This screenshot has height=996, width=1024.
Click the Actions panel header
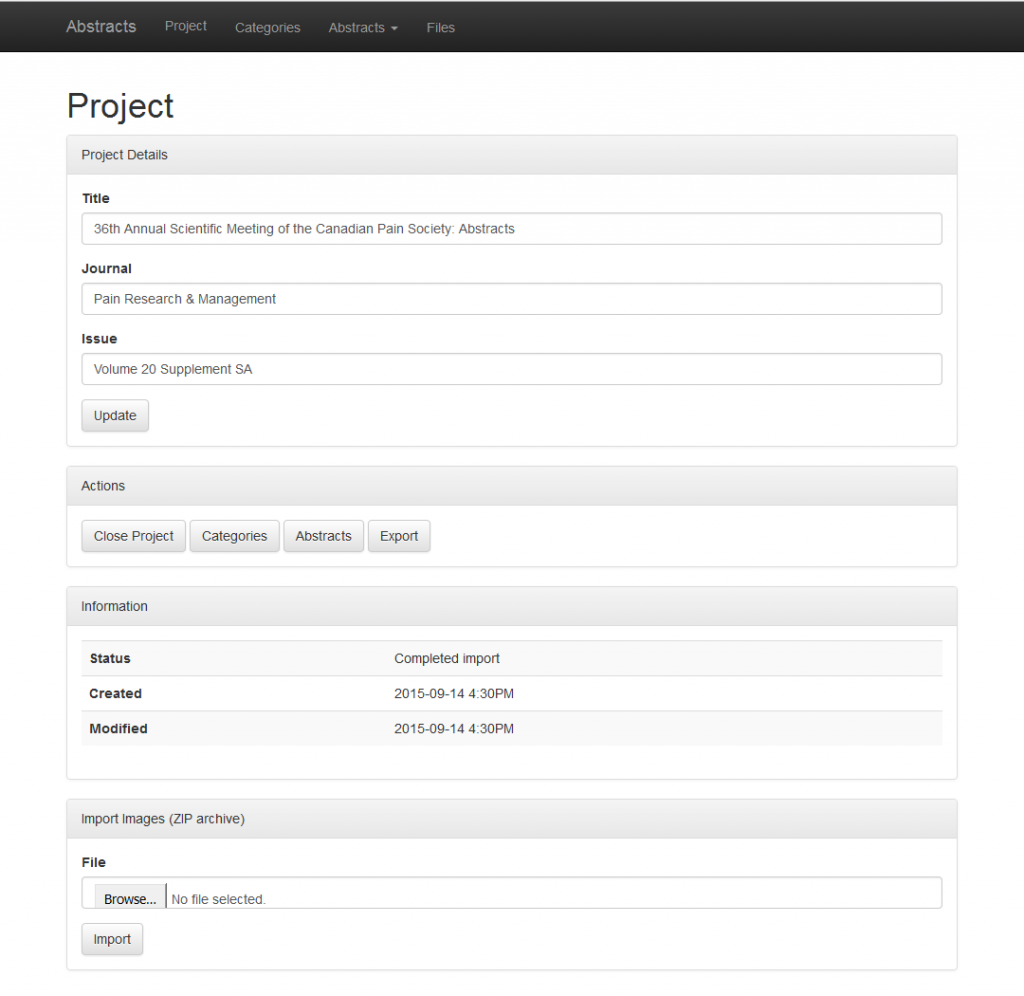[103, 486]
